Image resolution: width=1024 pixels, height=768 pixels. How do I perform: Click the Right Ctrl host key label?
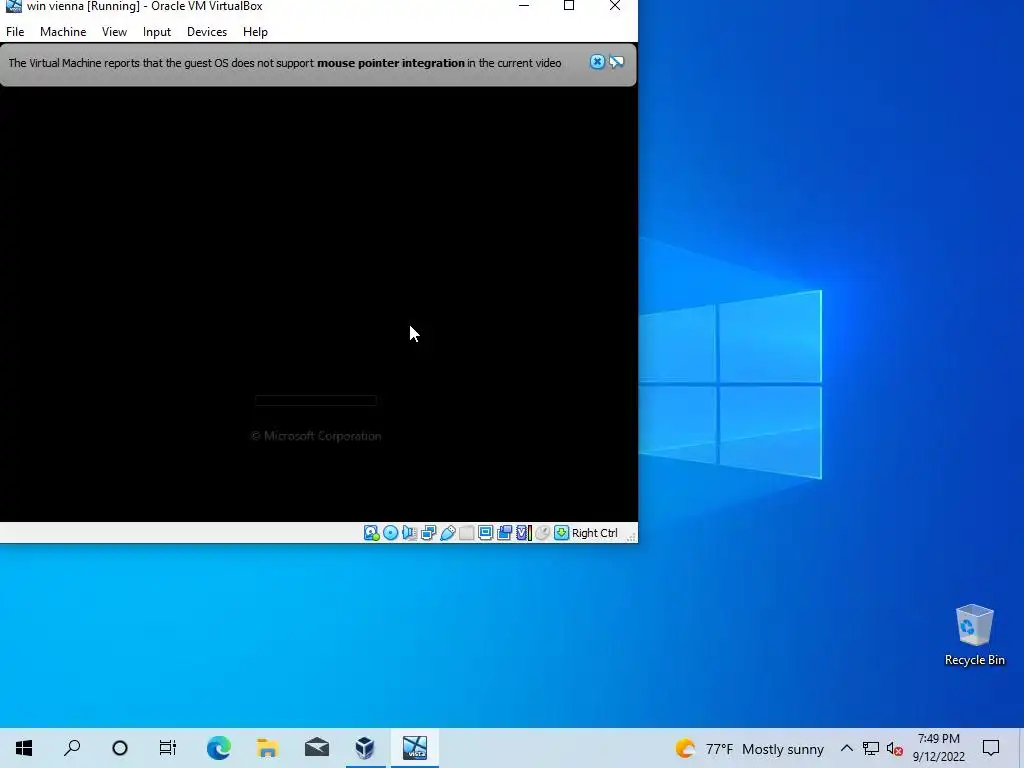click(594, 533)
